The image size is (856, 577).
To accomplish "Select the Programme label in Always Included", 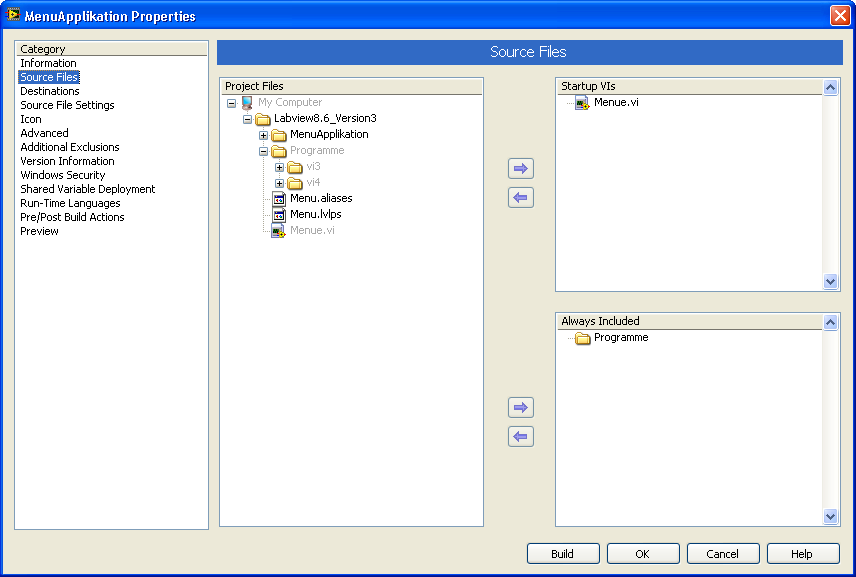I will [x=621, y=337].
